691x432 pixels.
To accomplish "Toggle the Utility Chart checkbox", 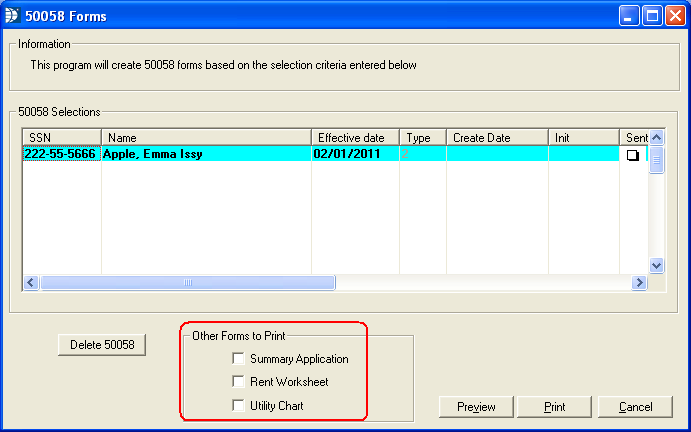I will point(238,406).
